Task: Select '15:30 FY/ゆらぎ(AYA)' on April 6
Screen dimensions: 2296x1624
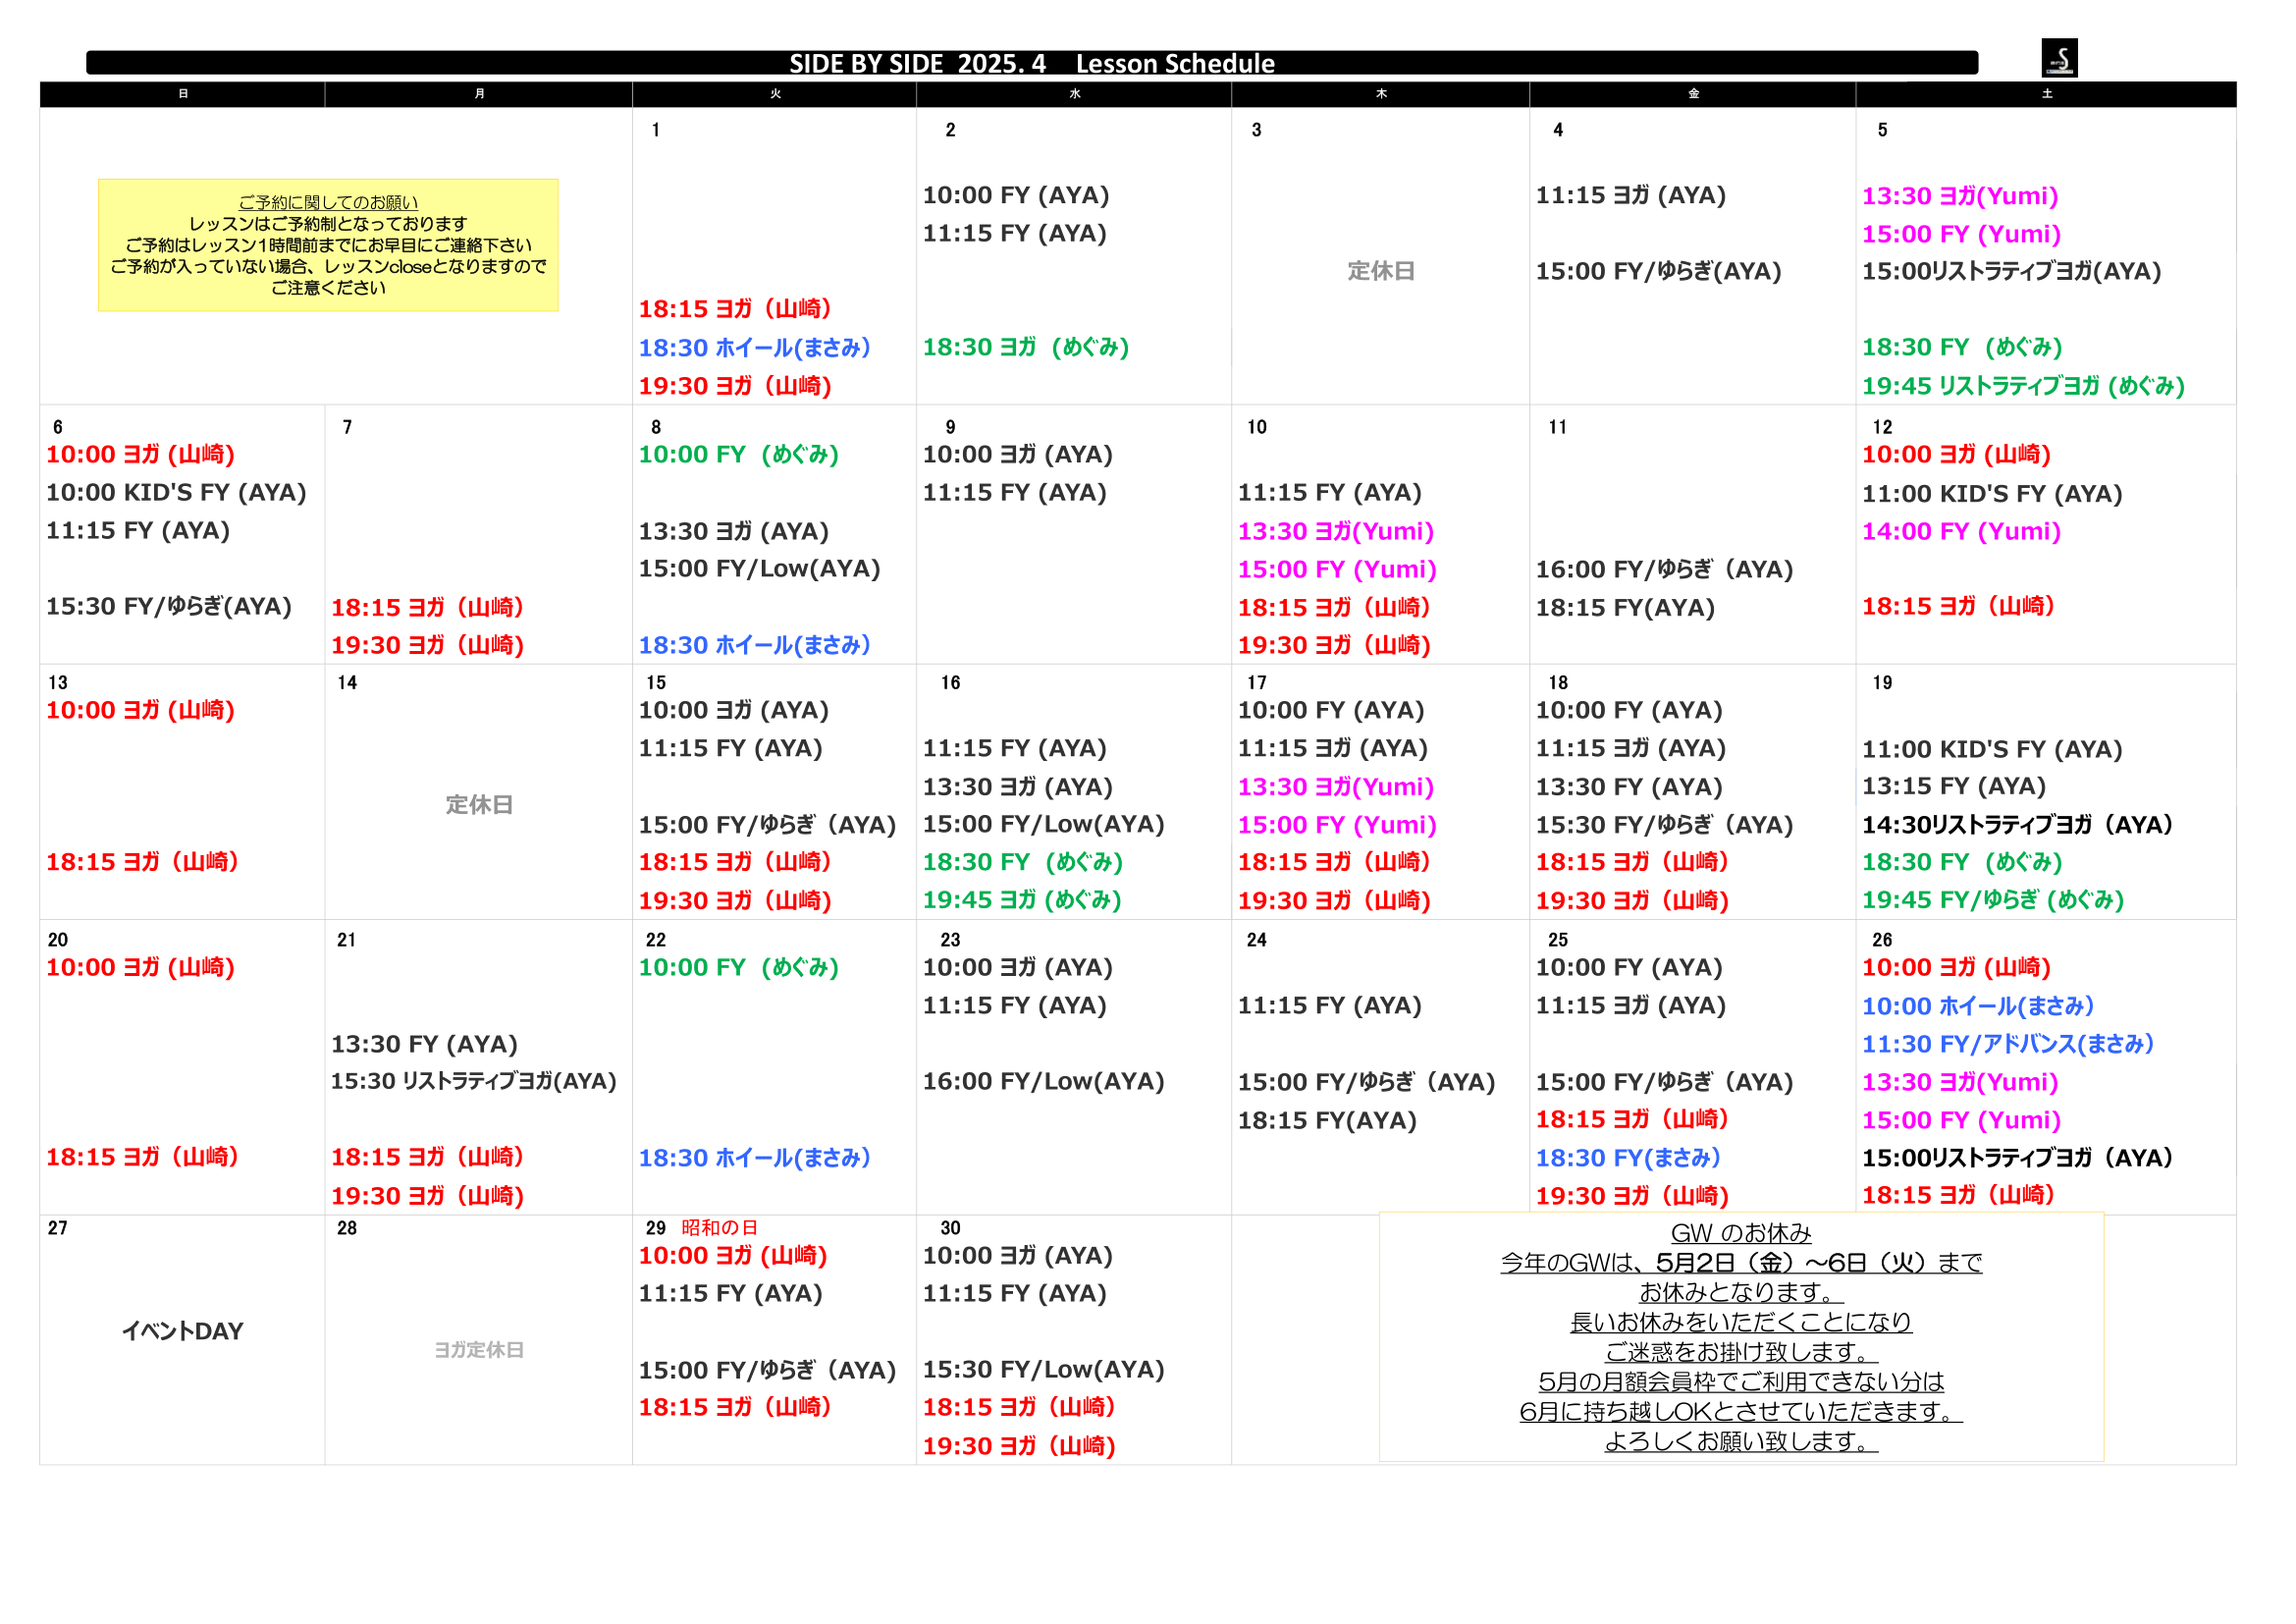Action: (x=169, y=606)
